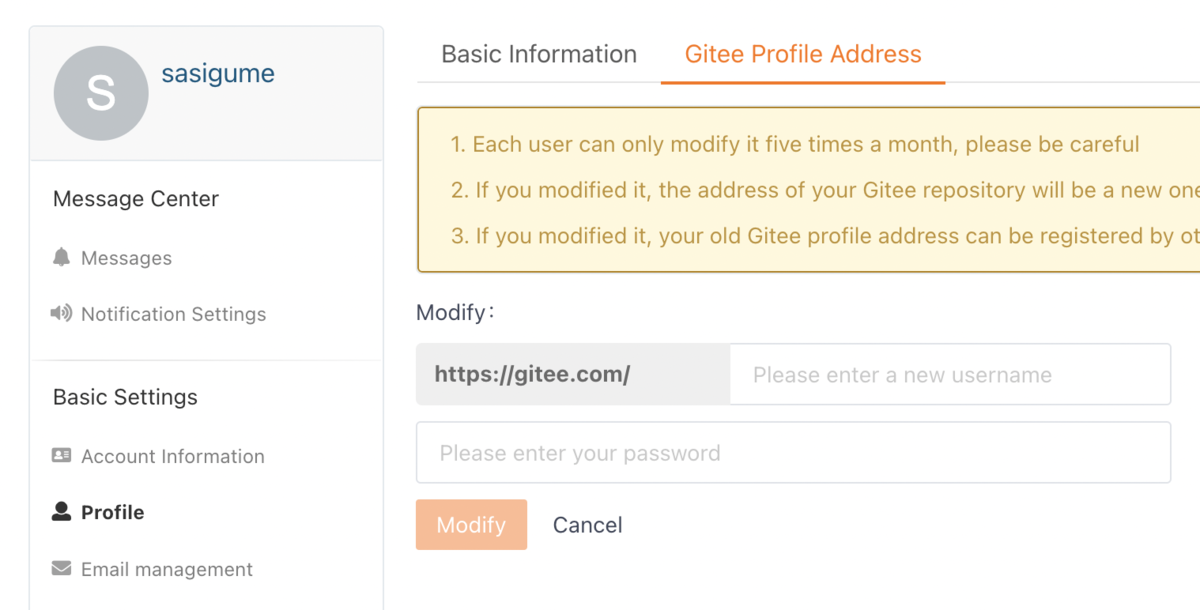Focus the password input field
Screen dimensions: 1200x610
793,453
